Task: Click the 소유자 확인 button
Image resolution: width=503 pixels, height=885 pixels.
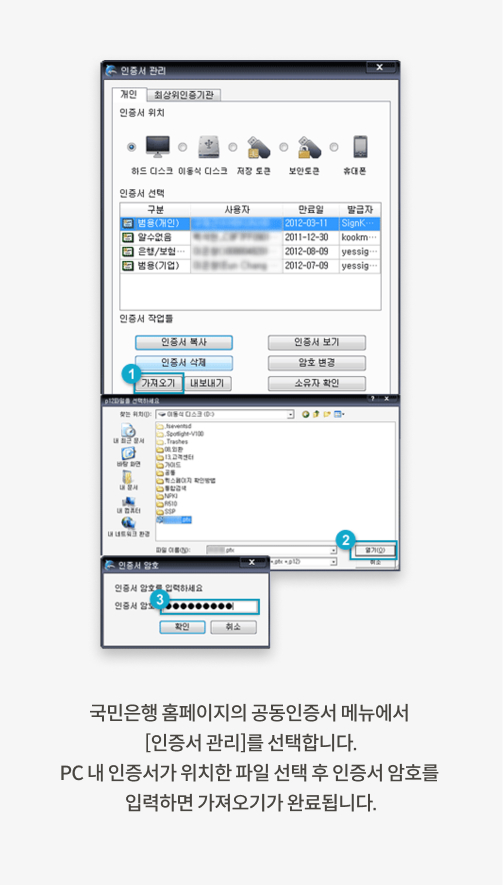Action: point(317,383)
